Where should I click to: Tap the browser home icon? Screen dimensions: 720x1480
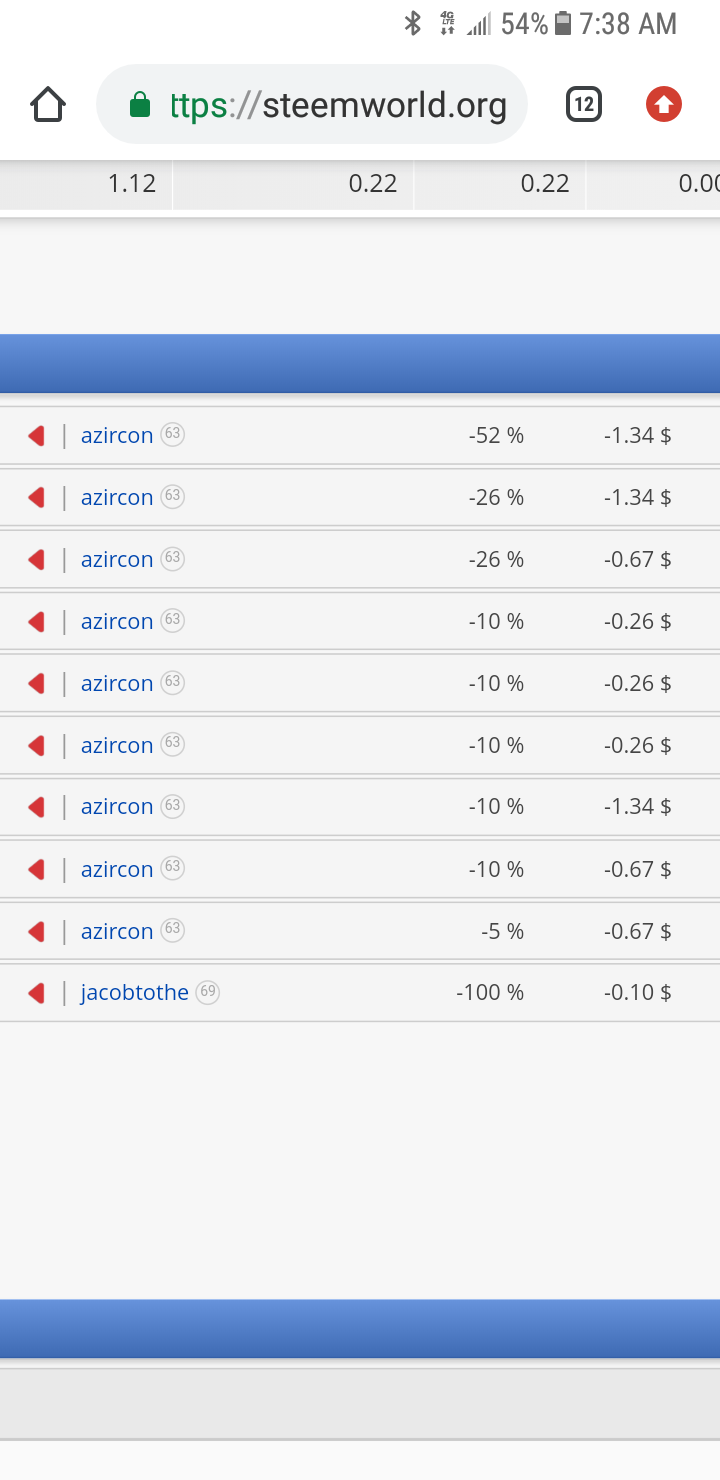click(48, 104)
